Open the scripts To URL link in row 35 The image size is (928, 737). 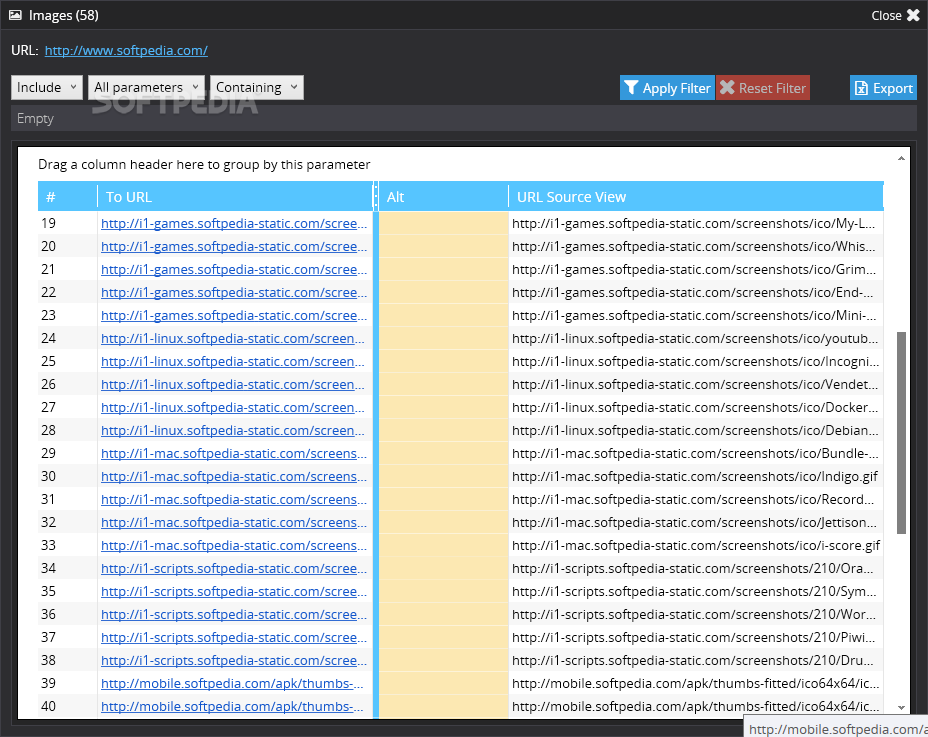[x=234, y=592]
